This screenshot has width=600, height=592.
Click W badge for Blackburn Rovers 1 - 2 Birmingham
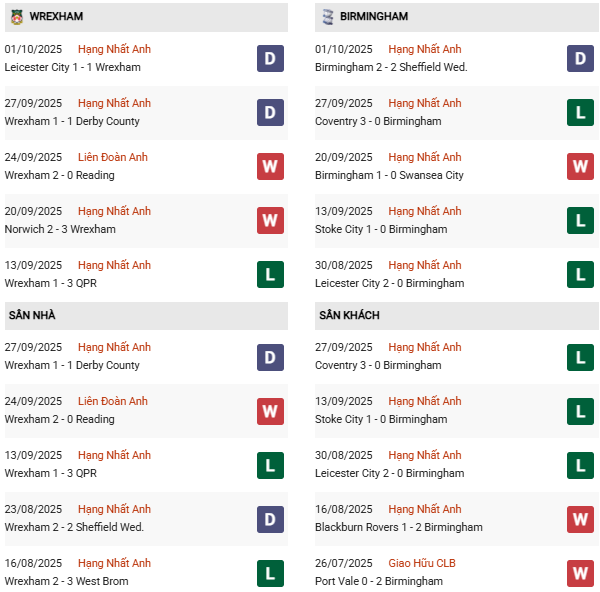click(581, 519)
